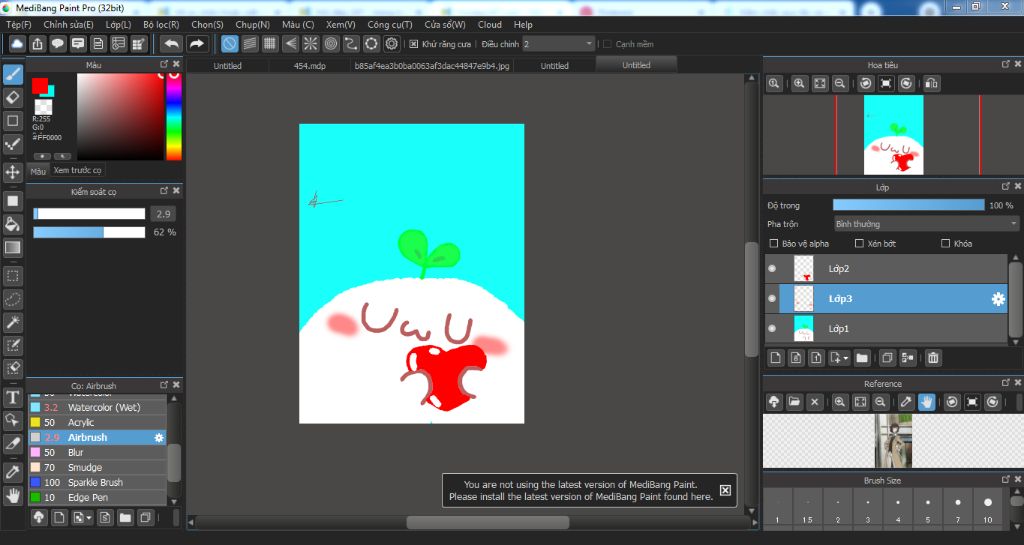This screenshot has width=1024, height=545.
Task: Add a new layer in layer panel
Action: [x=775, y=358]
